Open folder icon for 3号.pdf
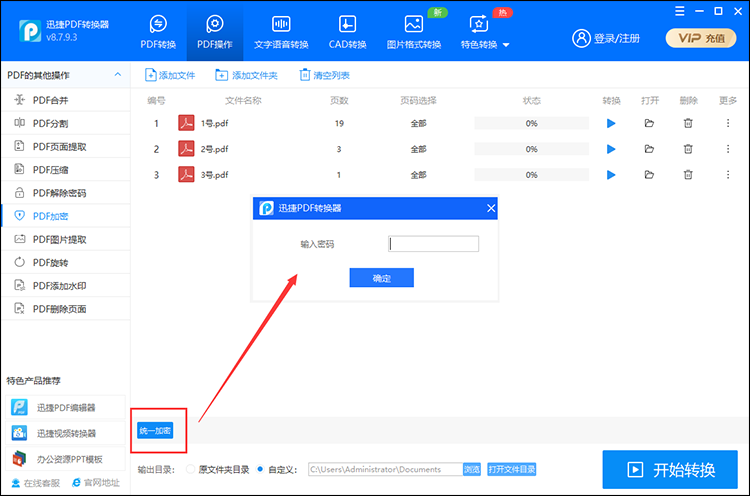Image resolution: width=750 pixels, height=496 pixels. (x=649, y=175)
